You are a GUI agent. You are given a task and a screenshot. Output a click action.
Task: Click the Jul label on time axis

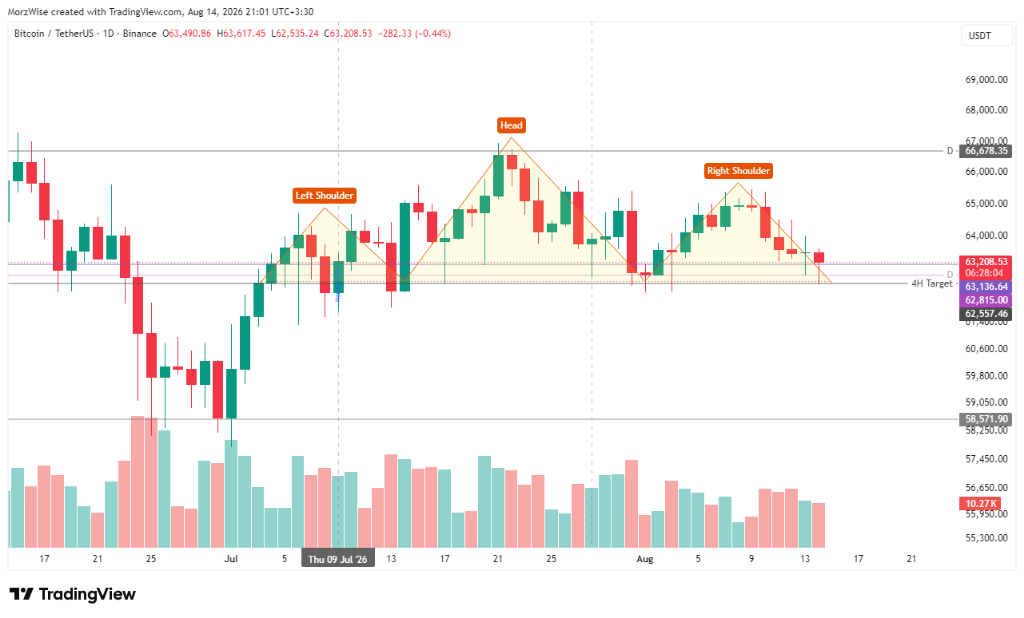coord(231,559)
